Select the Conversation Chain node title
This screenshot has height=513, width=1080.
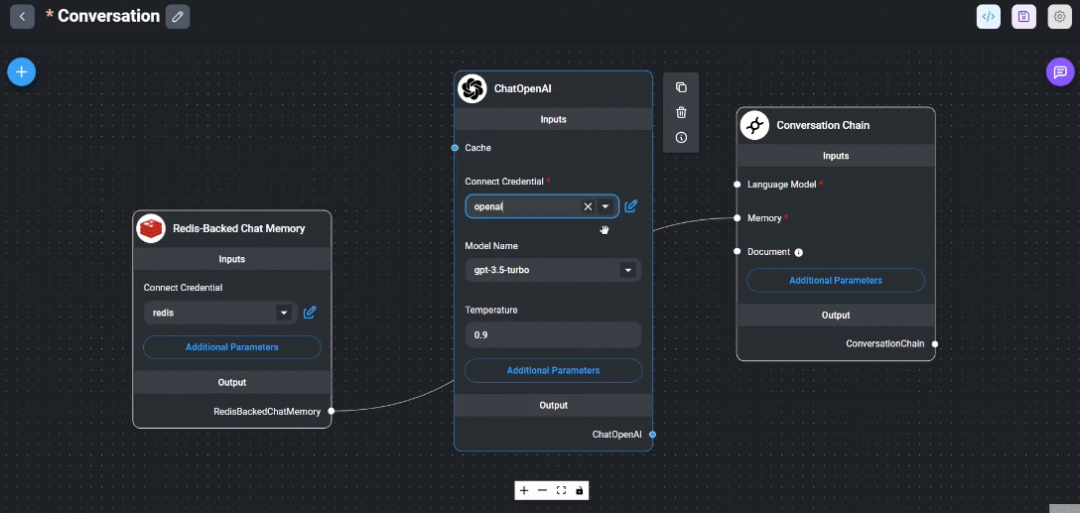pos(822,125)
